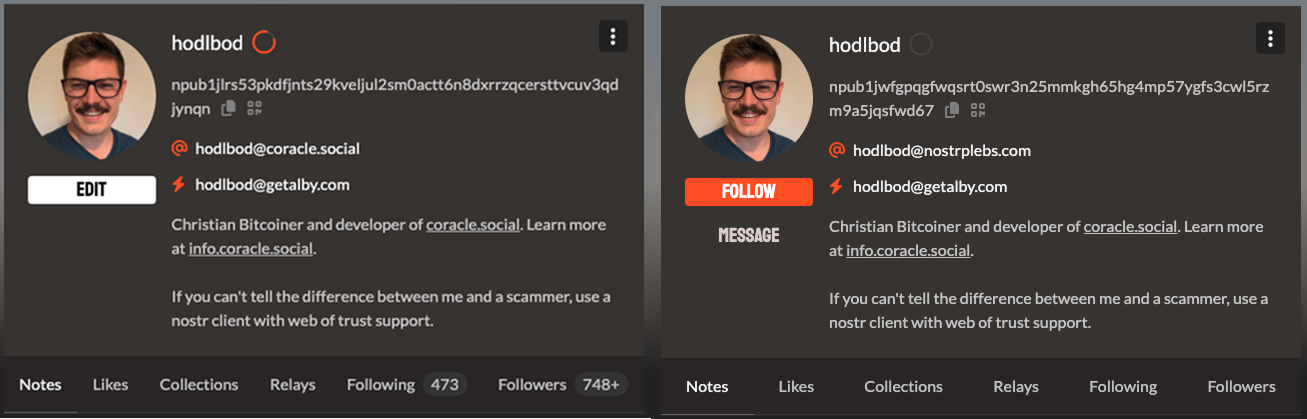Screen dimensions: 1307x419
Task: Open coracle.social link in left bio
Action: [x=473, y=224]
